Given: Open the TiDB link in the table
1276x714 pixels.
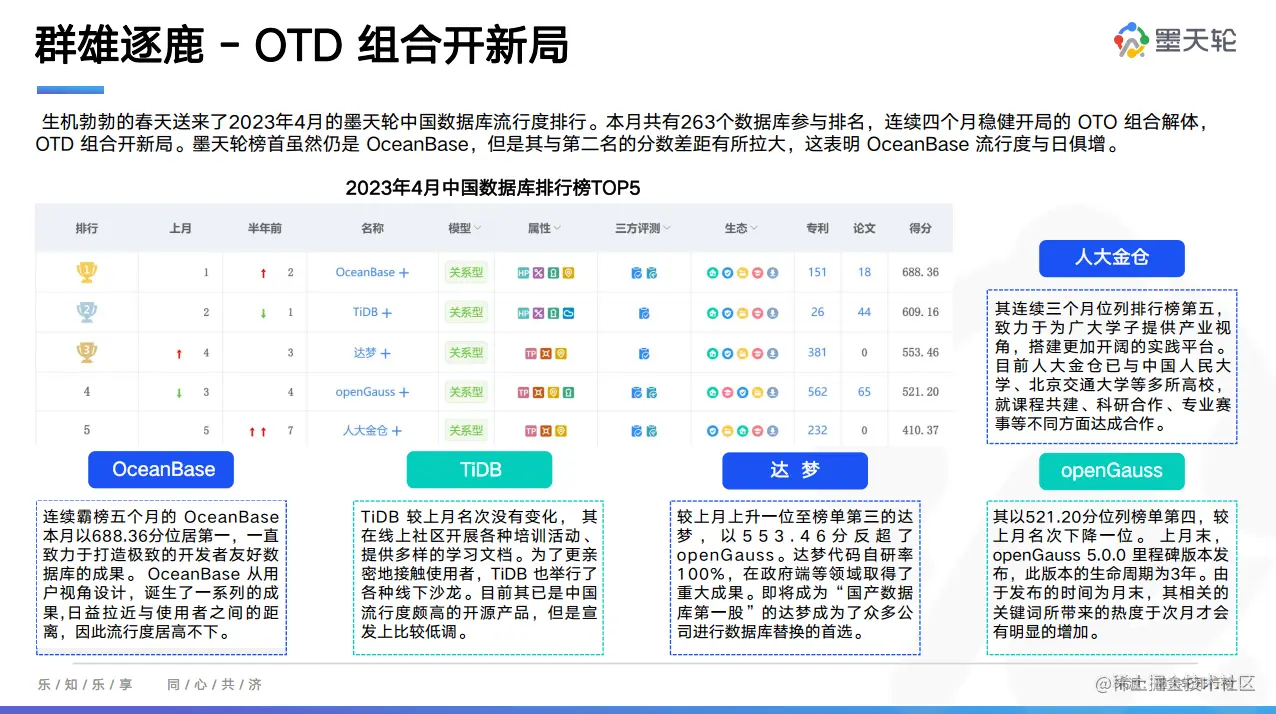Looking at the screenshot, I should point(365,312).
